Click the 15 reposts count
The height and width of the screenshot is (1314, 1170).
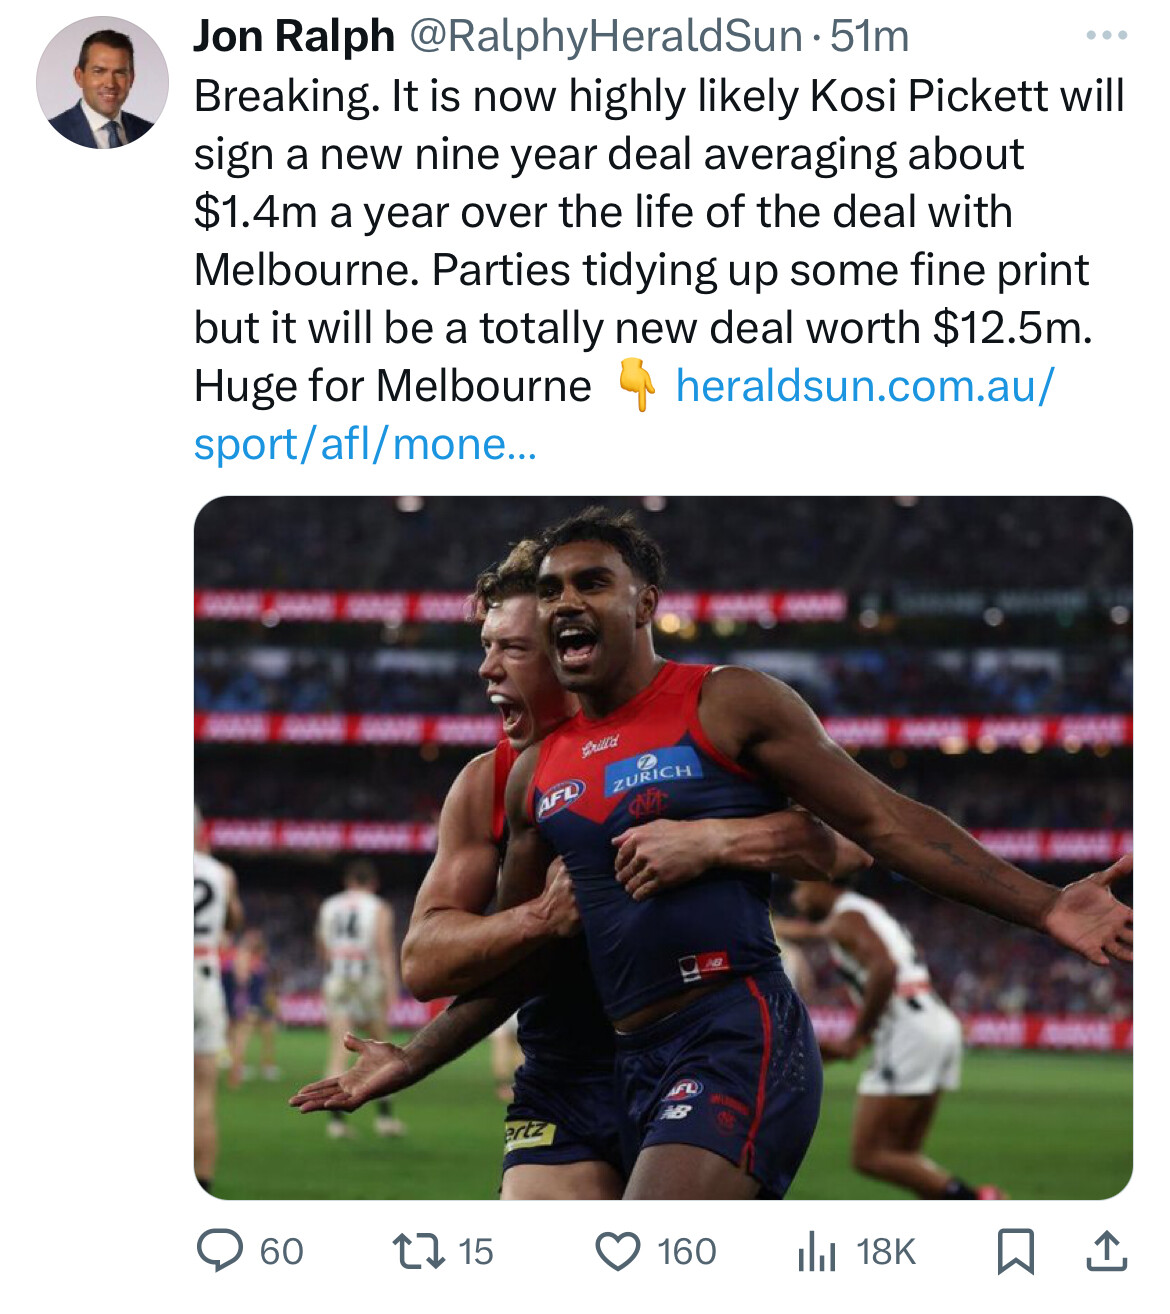click(x=475, y=1251)
